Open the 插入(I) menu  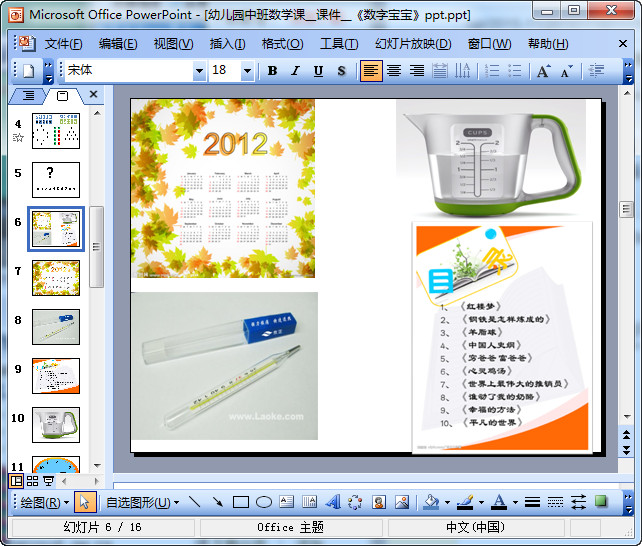(x=227, y=44)
